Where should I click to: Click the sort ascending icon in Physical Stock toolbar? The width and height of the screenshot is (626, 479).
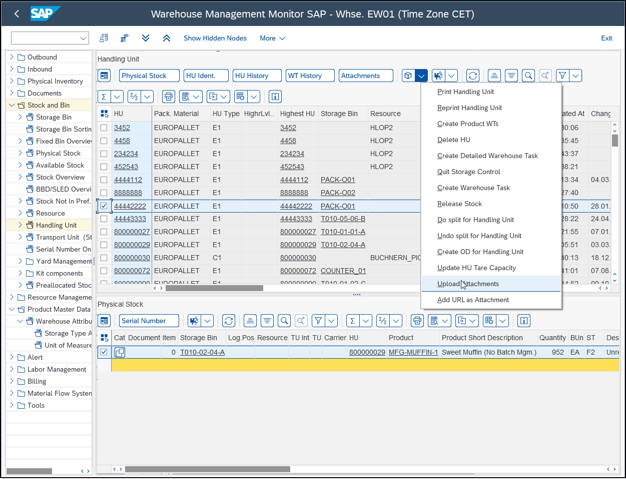click(250, 321)
